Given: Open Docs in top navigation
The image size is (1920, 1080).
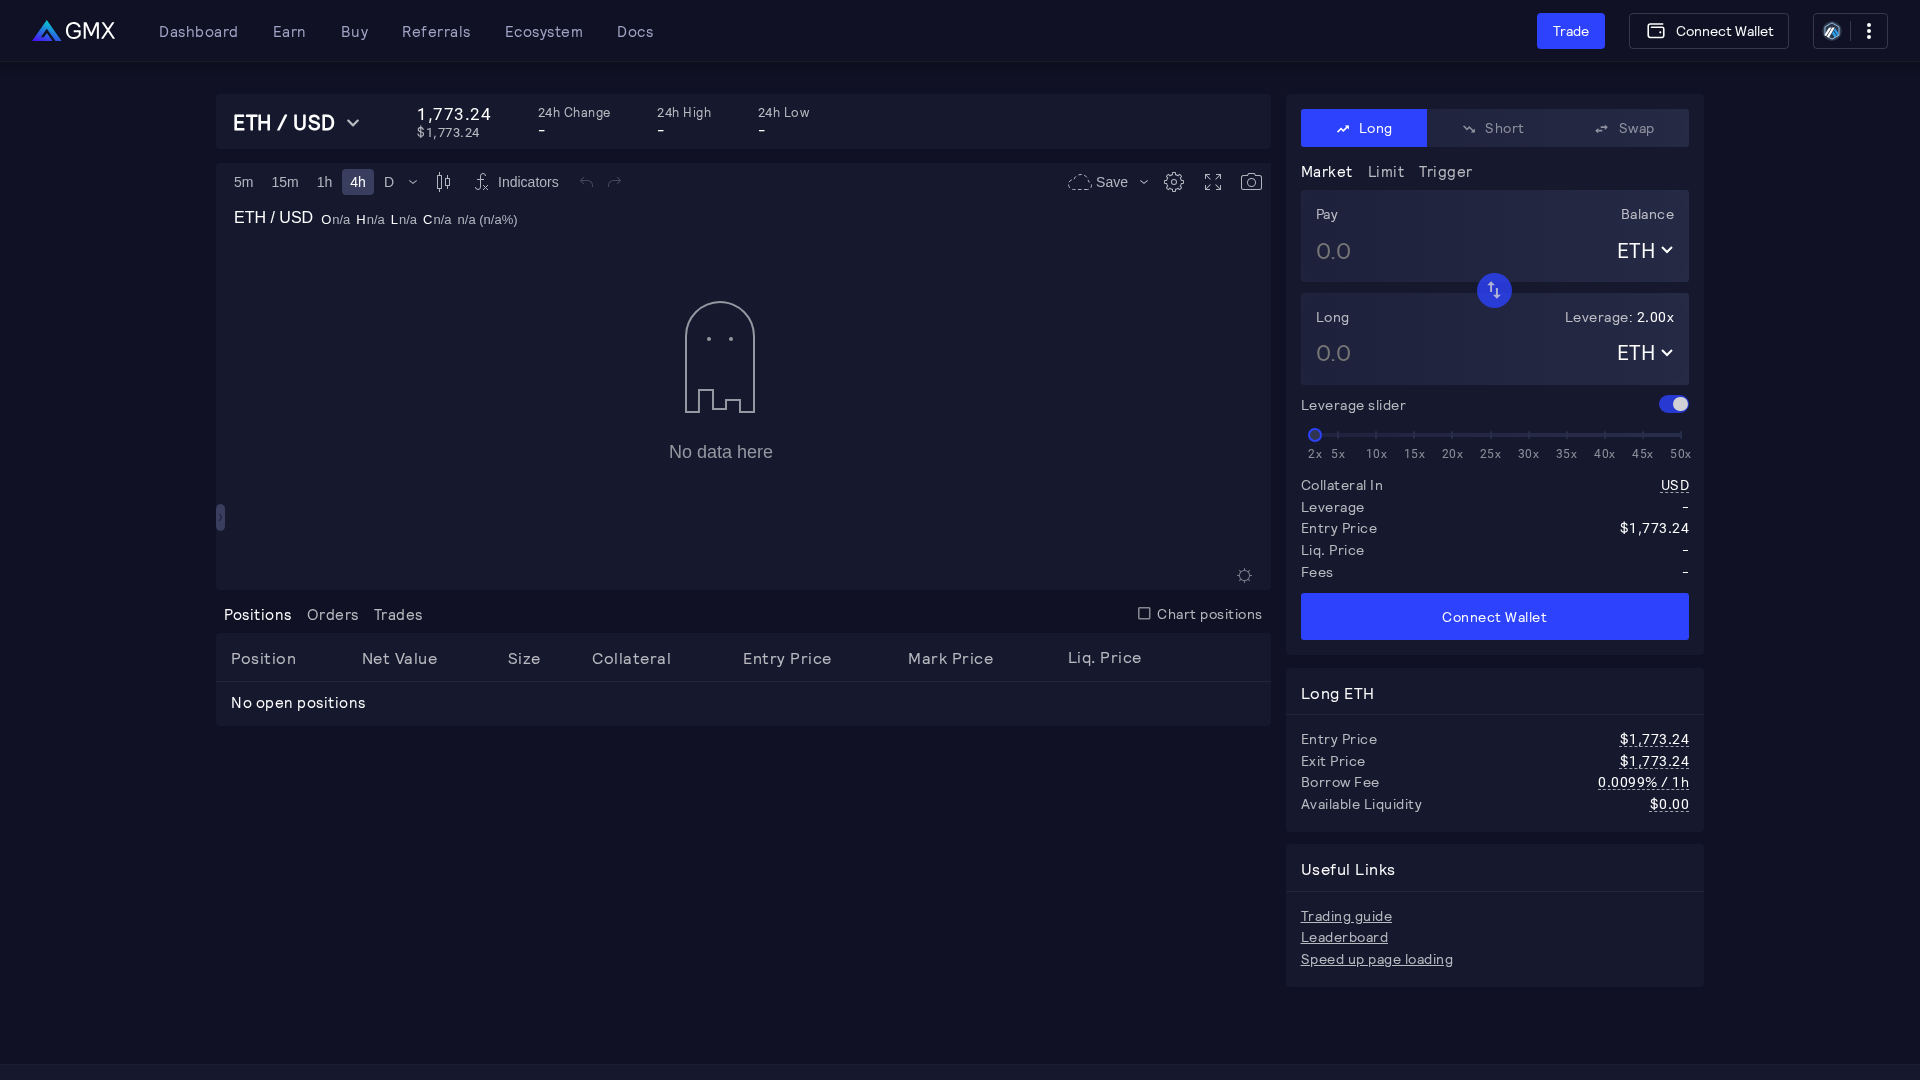Looking at the screenshot, I should [635, 31].
